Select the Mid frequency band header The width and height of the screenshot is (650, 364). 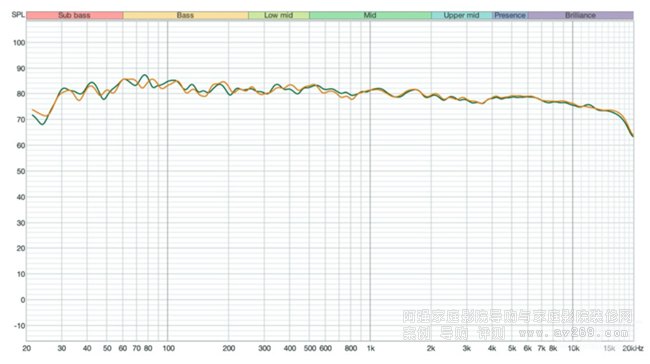coord(370,15)
